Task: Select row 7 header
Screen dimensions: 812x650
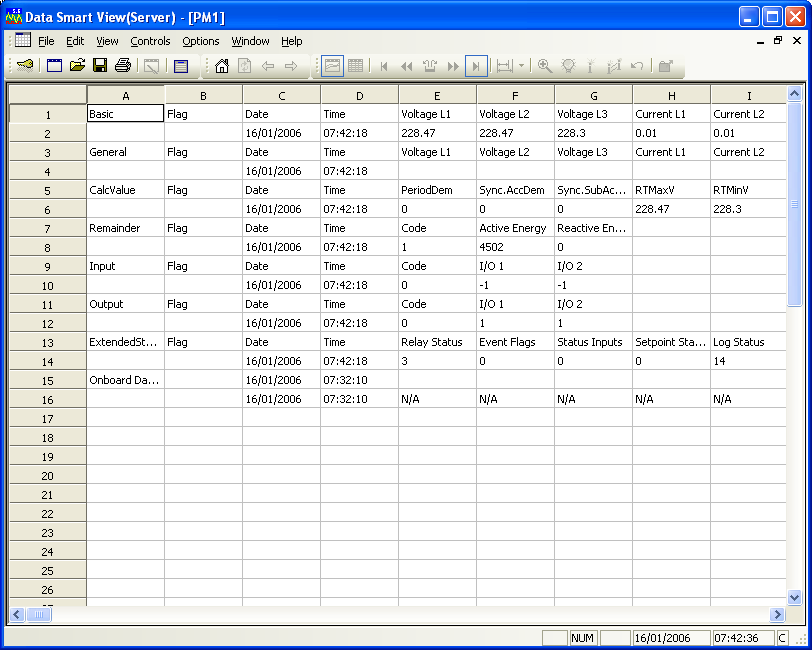Action: tap(48, 228)
